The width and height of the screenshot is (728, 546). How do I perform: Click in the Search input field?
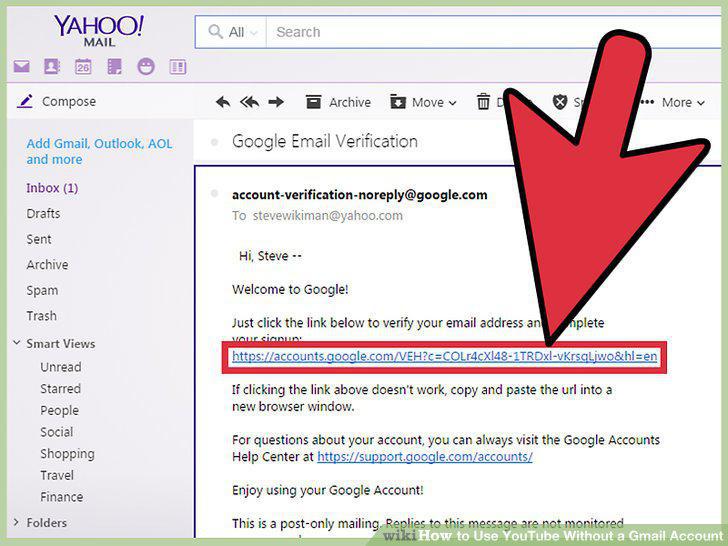tap(496, 32)
